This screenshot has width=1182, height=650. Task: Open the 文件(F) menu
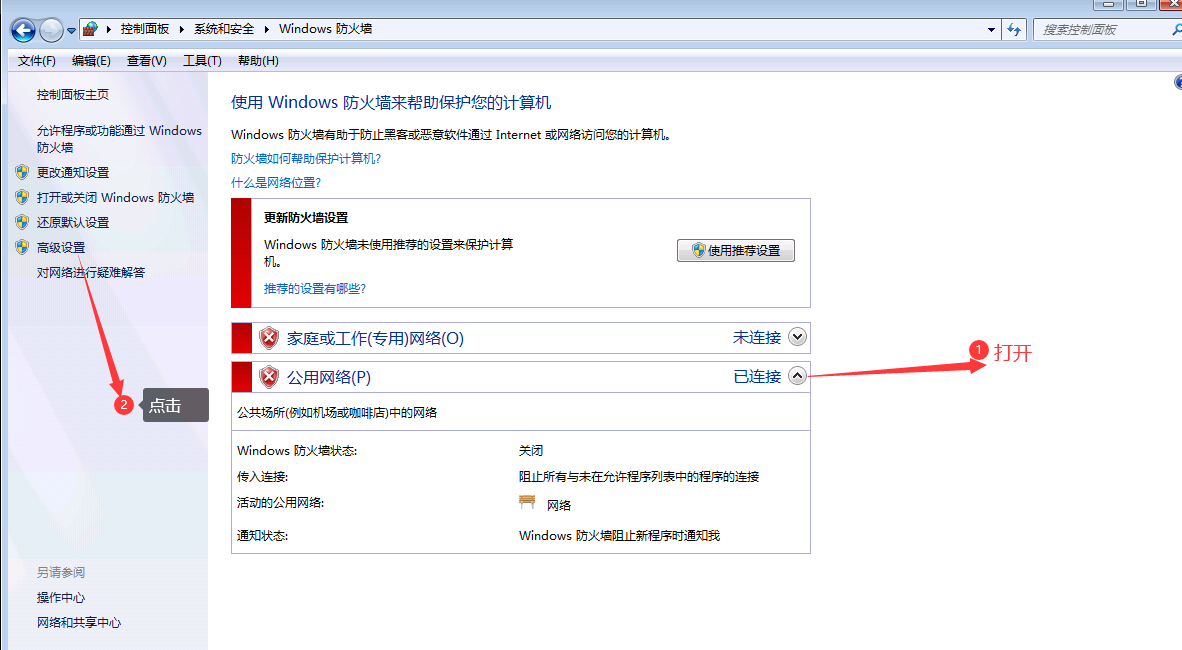point(37,60)
